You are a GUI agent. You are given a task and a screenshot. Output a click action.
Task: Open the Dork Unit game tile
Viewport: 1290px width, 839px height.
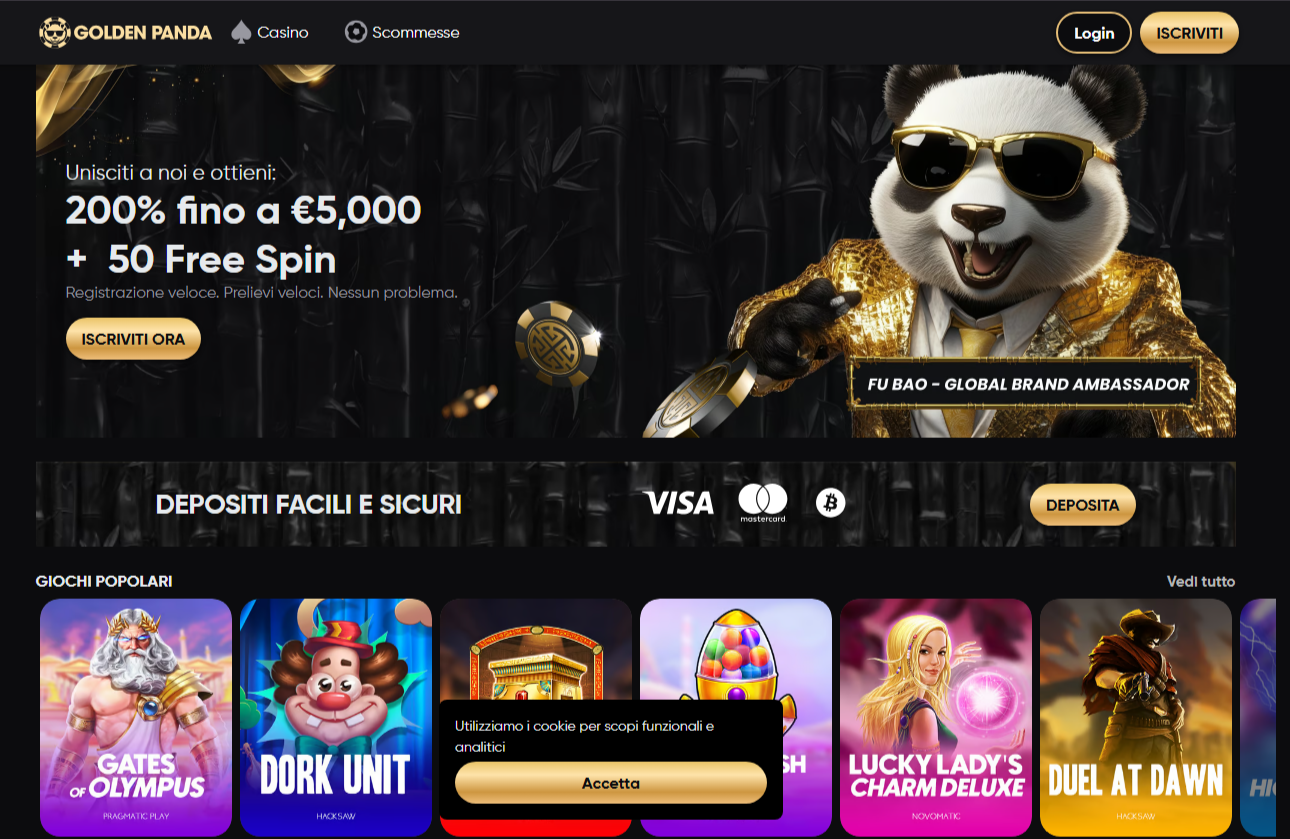tap(336, 717)
